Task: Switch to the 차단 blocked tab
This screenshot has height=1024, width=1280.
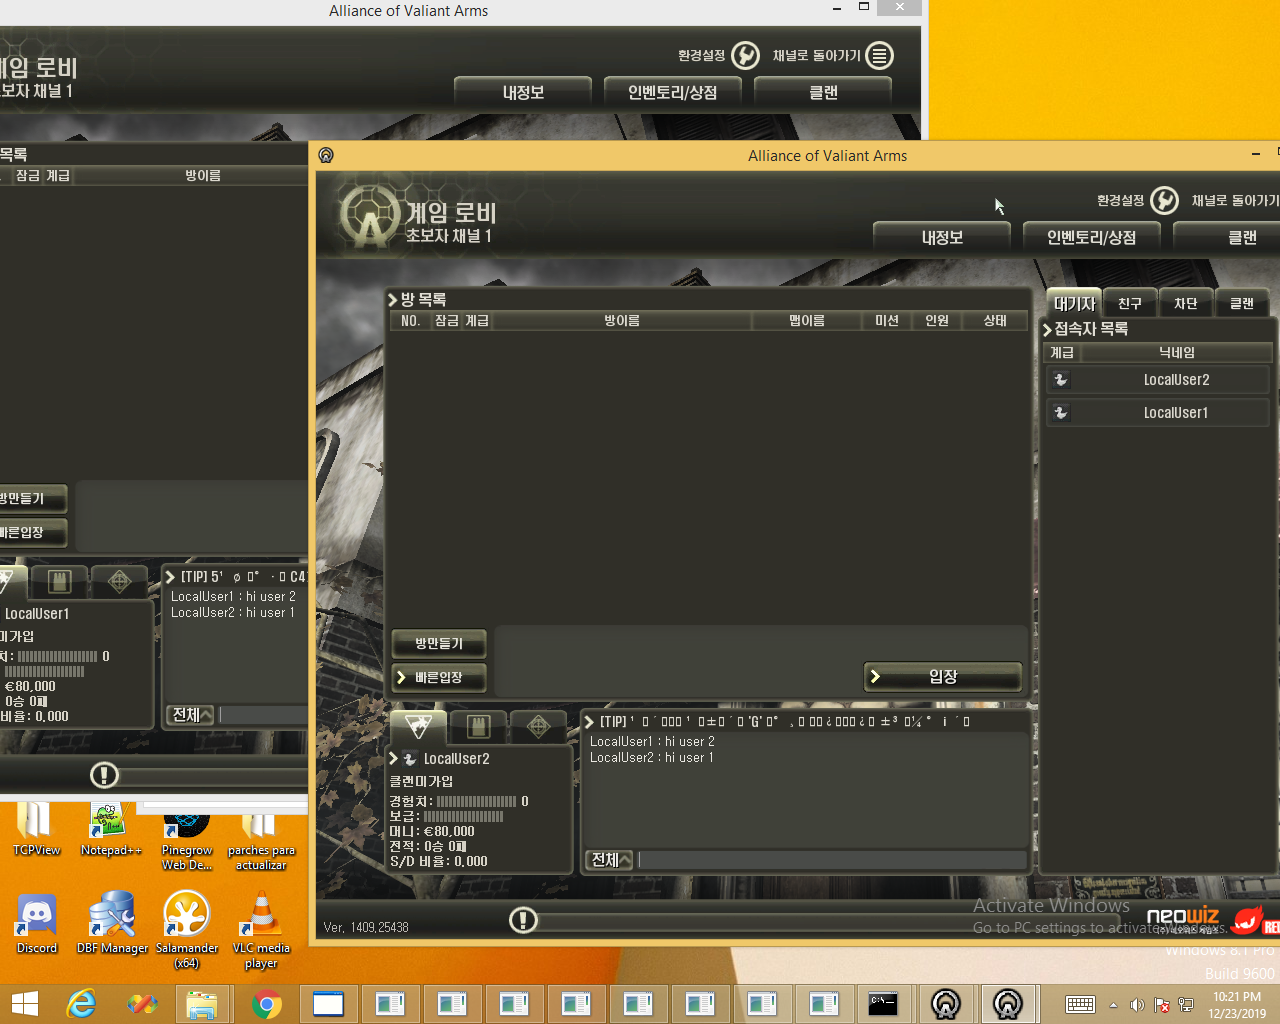Action: pos(1186,303)
